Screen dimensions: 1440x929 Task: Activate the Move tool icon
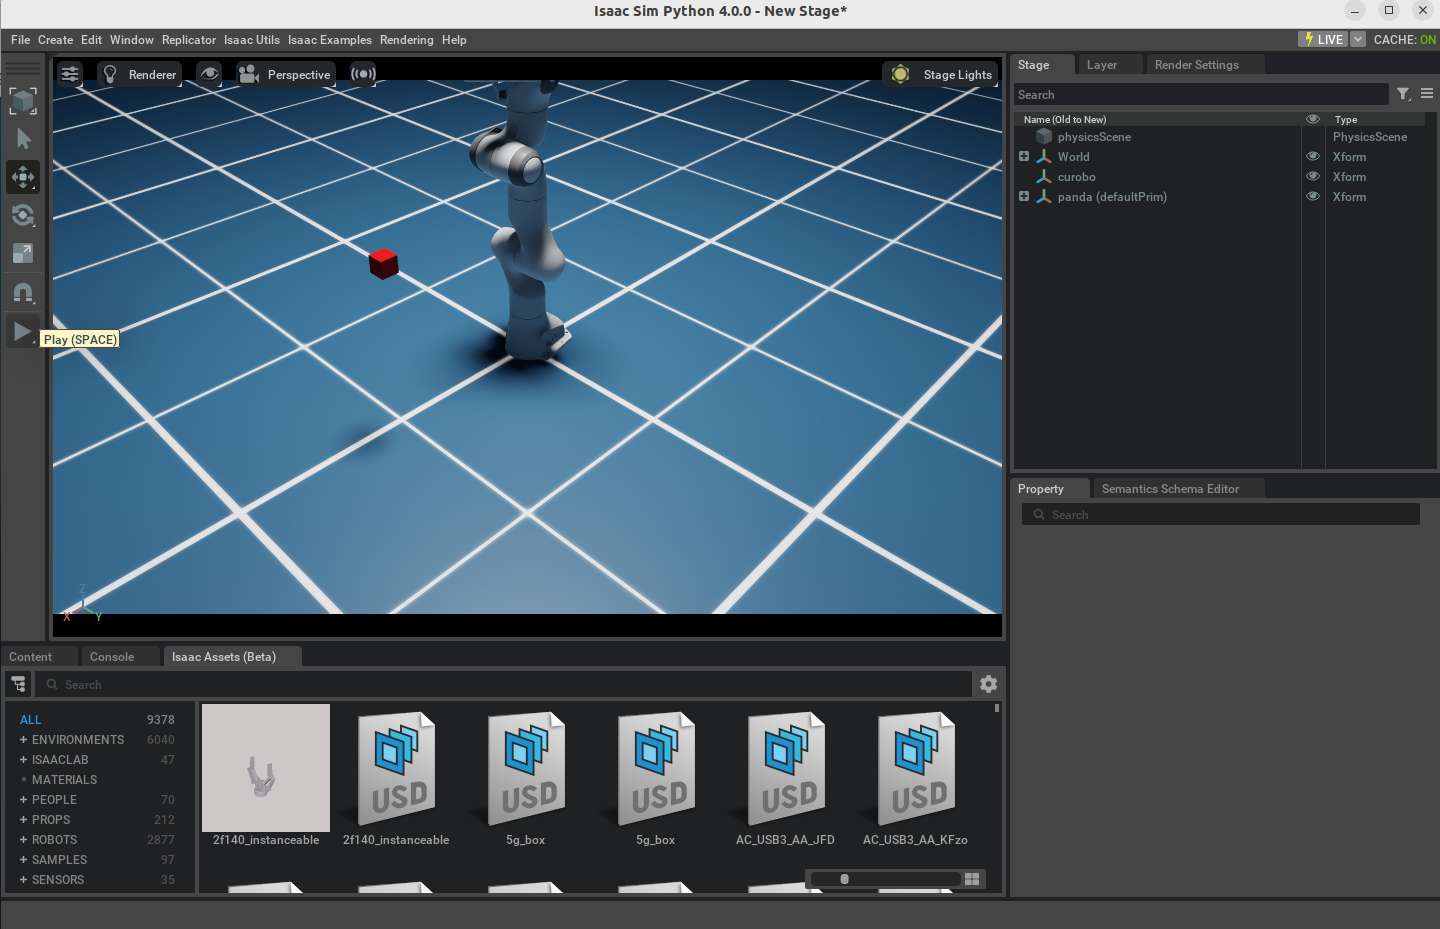click(23, 177)
